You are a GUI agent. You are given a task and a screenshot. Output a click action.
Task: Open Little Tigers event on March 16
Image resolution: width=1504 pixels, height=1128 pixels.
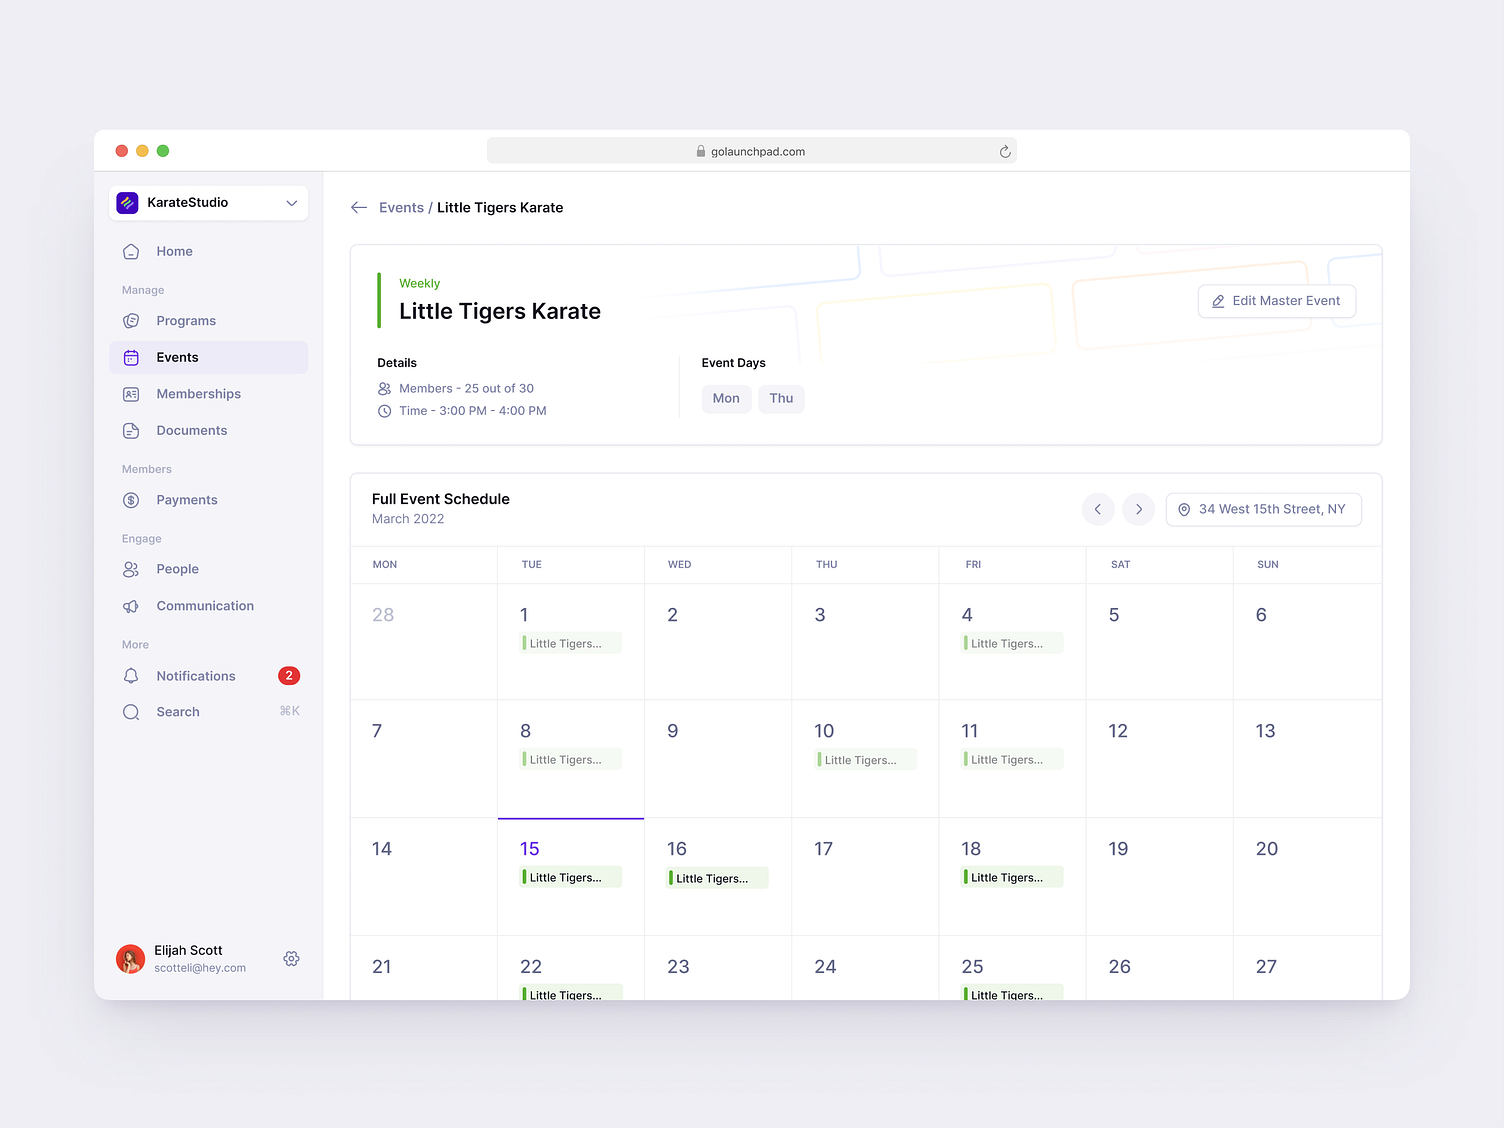coord(718,878)
